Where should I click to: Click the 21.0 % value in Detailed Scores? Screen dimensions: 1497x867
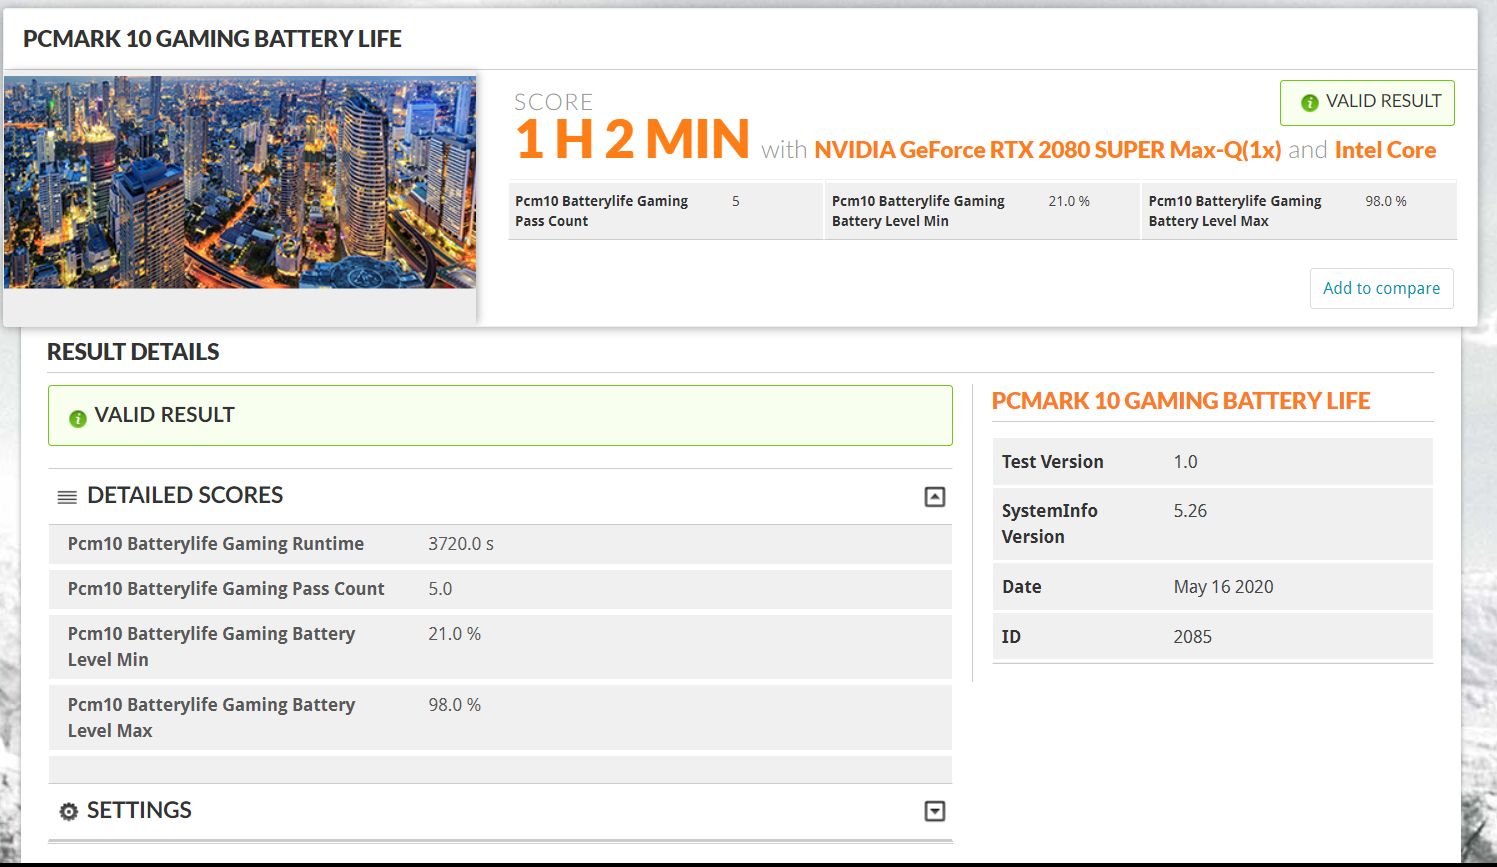click(455, 634)
